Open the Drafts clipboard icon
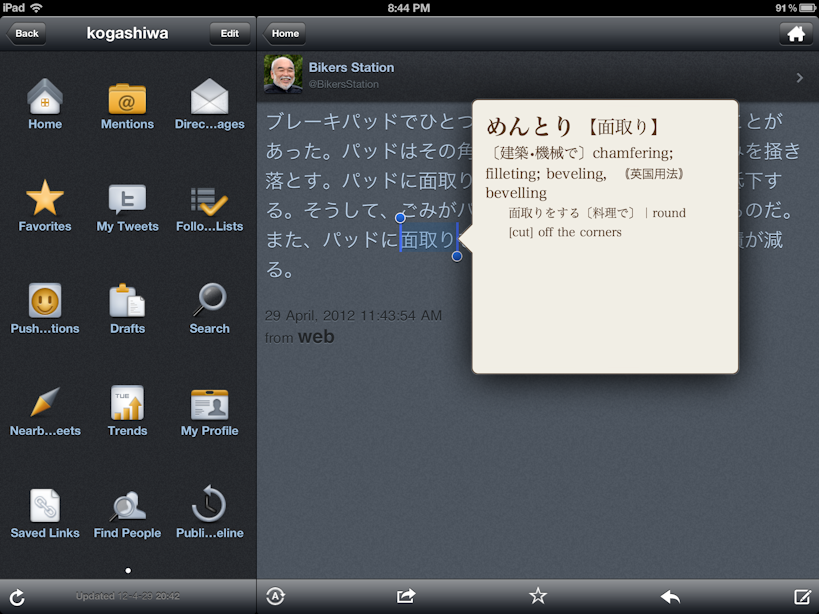Image resolution: width=819 pixels, height=614 pixels. 127,302
